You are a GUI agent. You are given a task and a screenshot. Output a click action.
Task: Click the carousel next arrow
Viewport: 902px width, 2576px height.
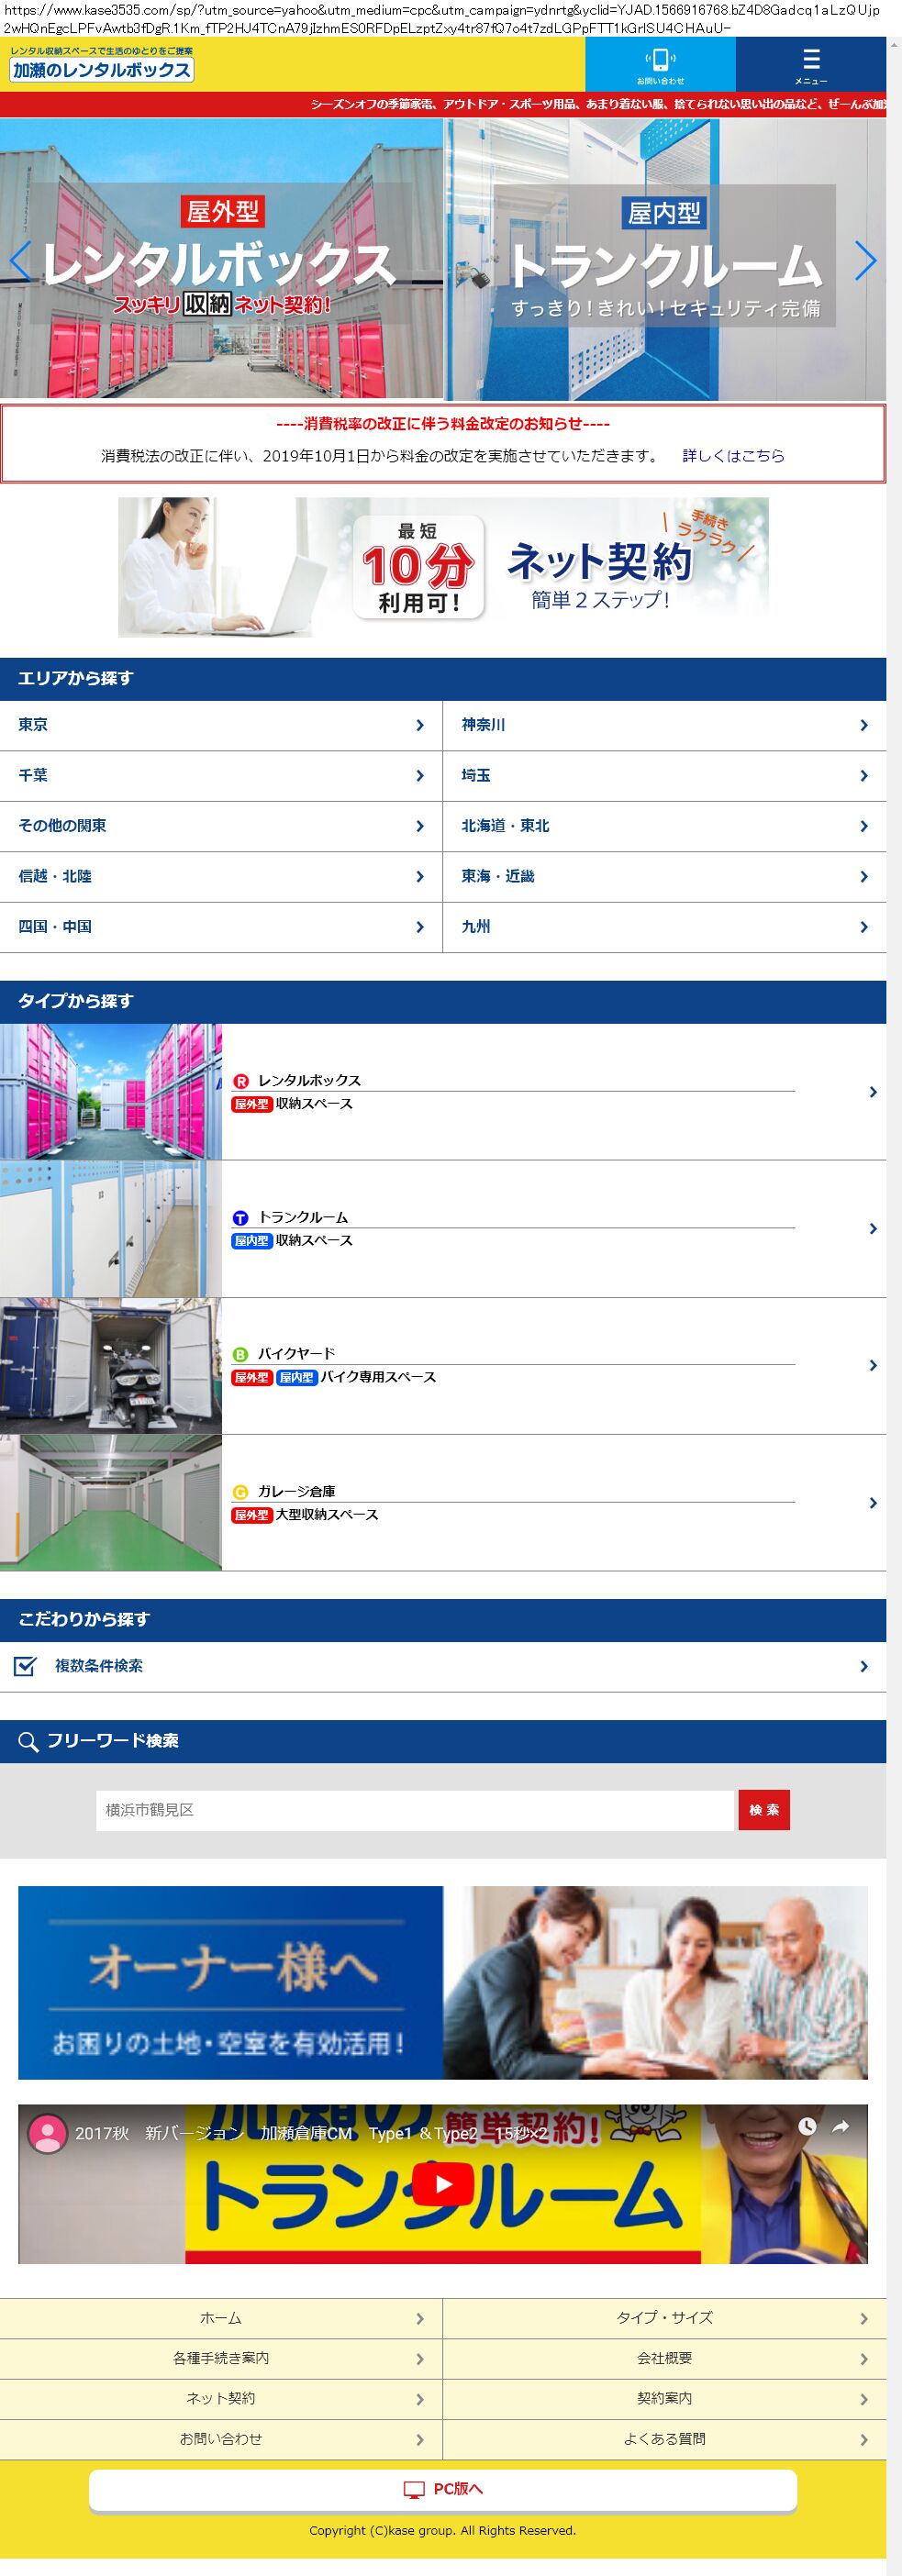click(x=865, y=261)
